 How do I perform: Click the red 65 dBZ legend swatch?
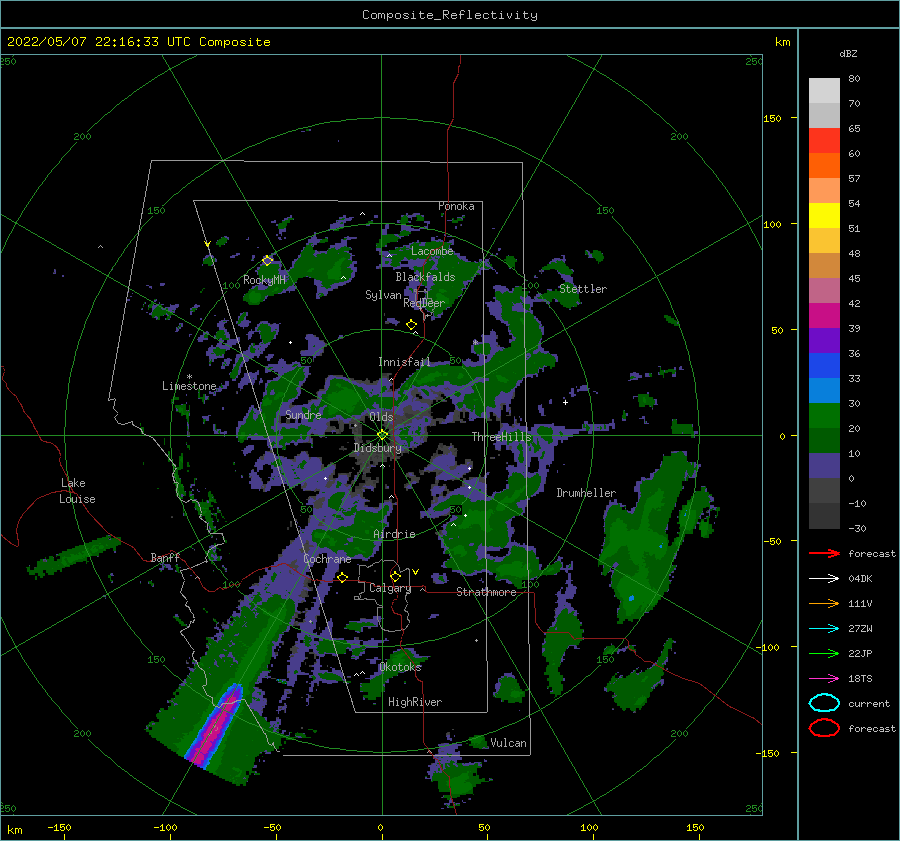pyautogui.click(x=824, y=141)
